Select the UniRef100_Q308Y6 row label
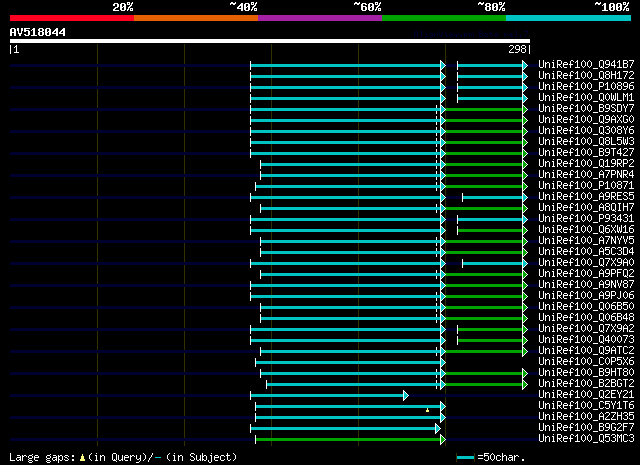Image resolution: width=640 pixels, height=465 pixels. [x=586, y=131]
